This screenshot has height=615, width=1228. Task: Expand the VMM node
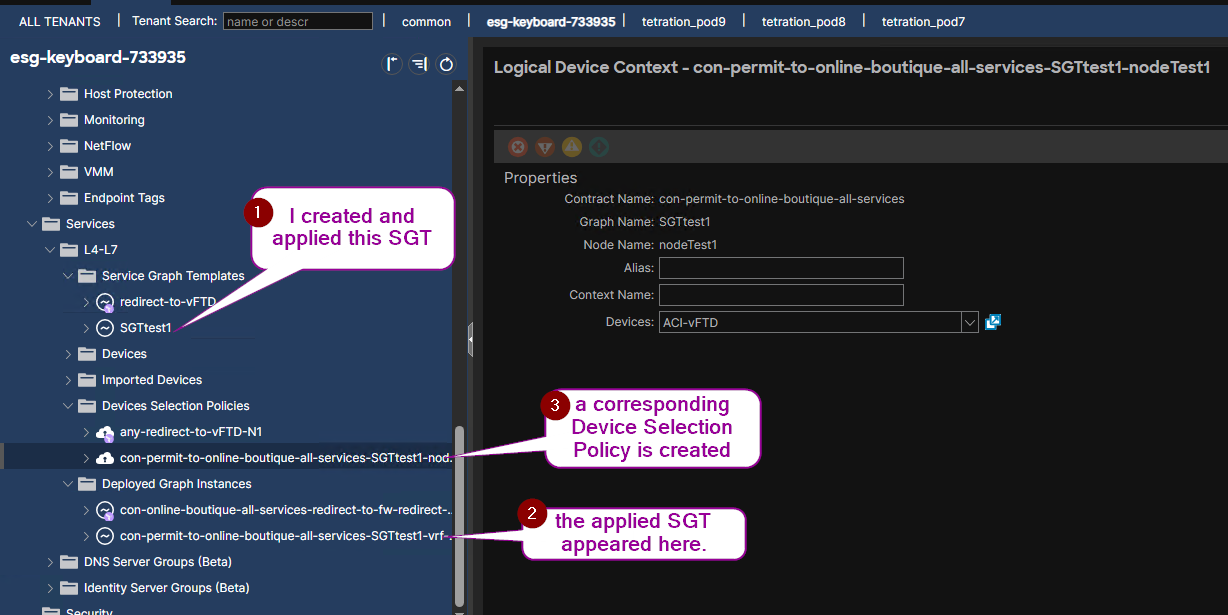(50, 172)
